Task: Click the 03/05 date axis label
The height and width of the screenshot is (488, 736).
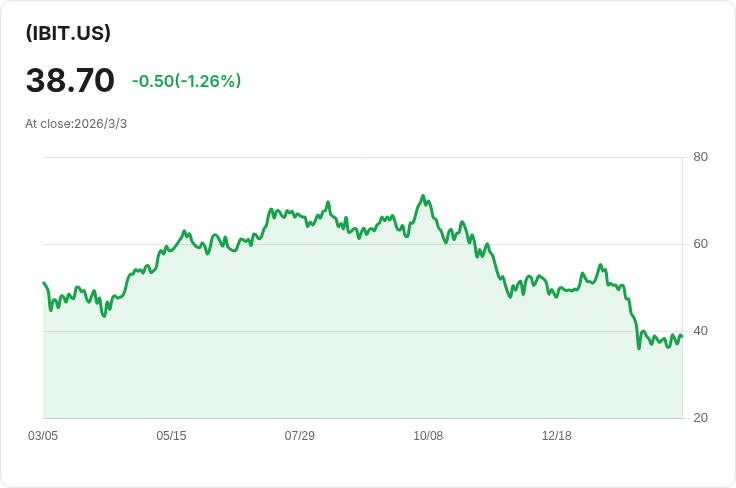Action: coord(43,436)
